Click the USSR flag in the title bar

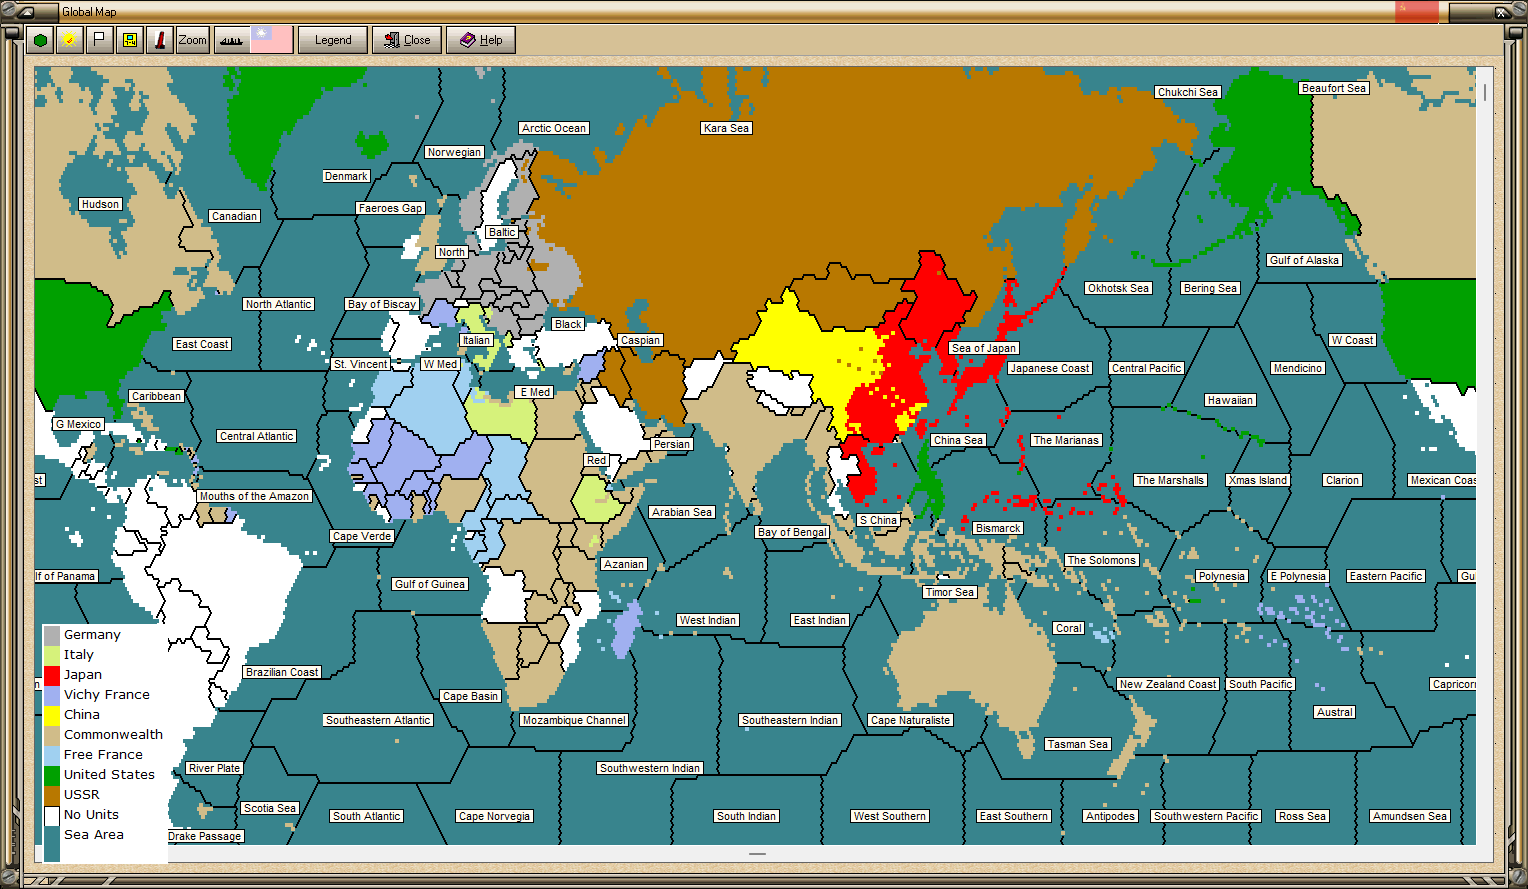(1417, 11)
